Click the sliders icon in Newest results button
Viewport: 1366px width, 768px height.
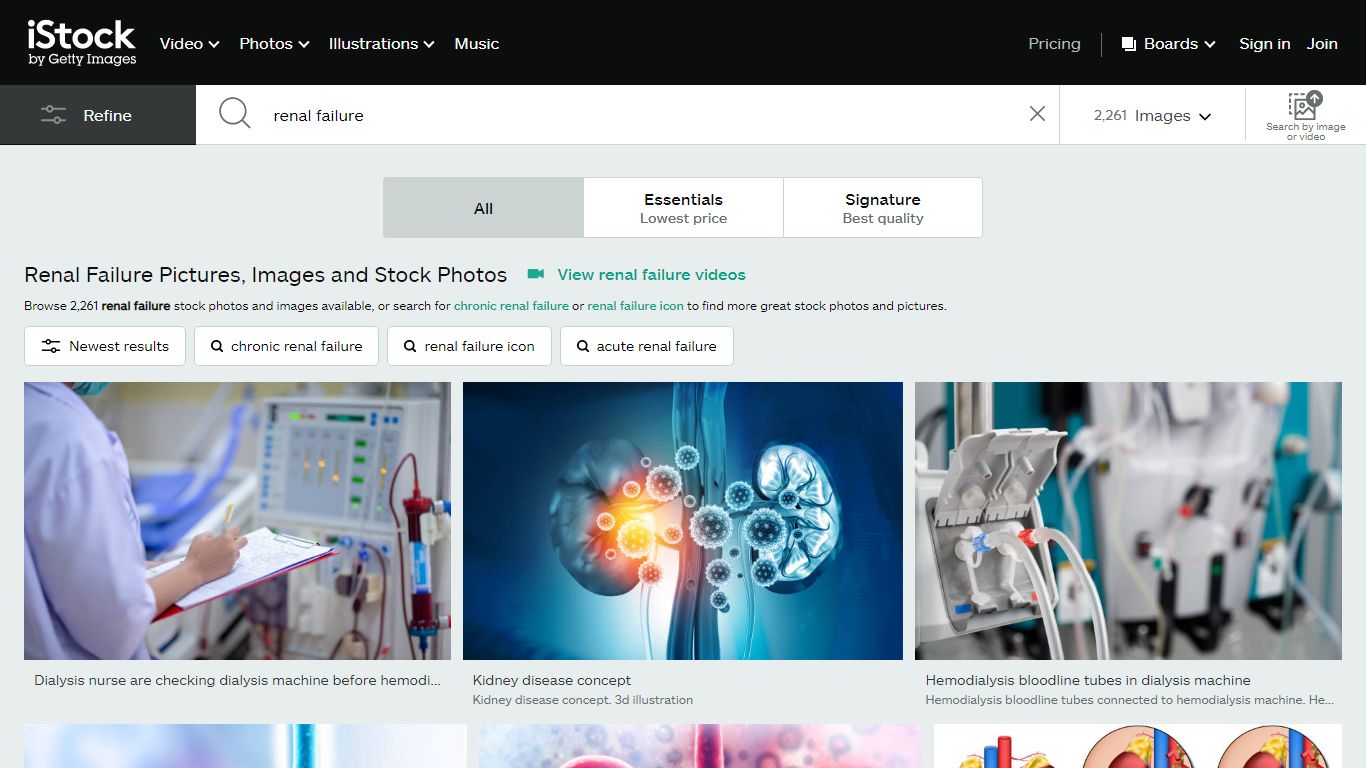(51, 346)
